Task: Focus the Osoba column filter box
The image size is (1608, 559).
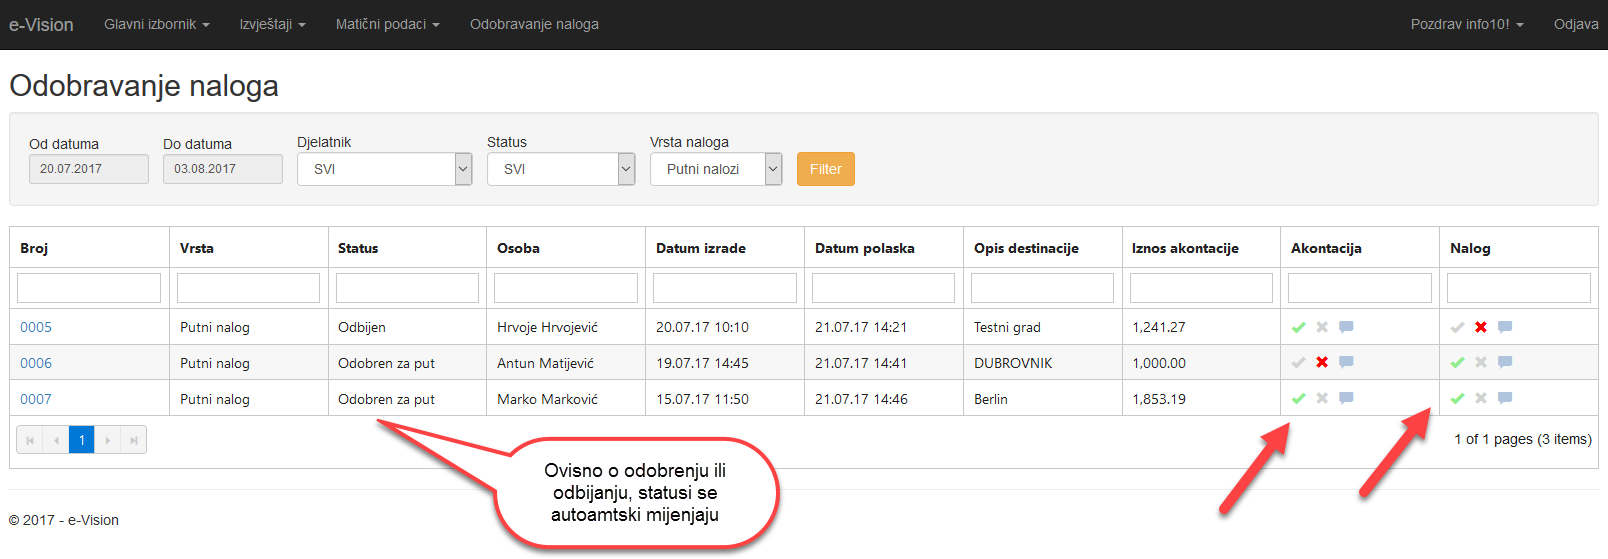Action: pos(566,288)
